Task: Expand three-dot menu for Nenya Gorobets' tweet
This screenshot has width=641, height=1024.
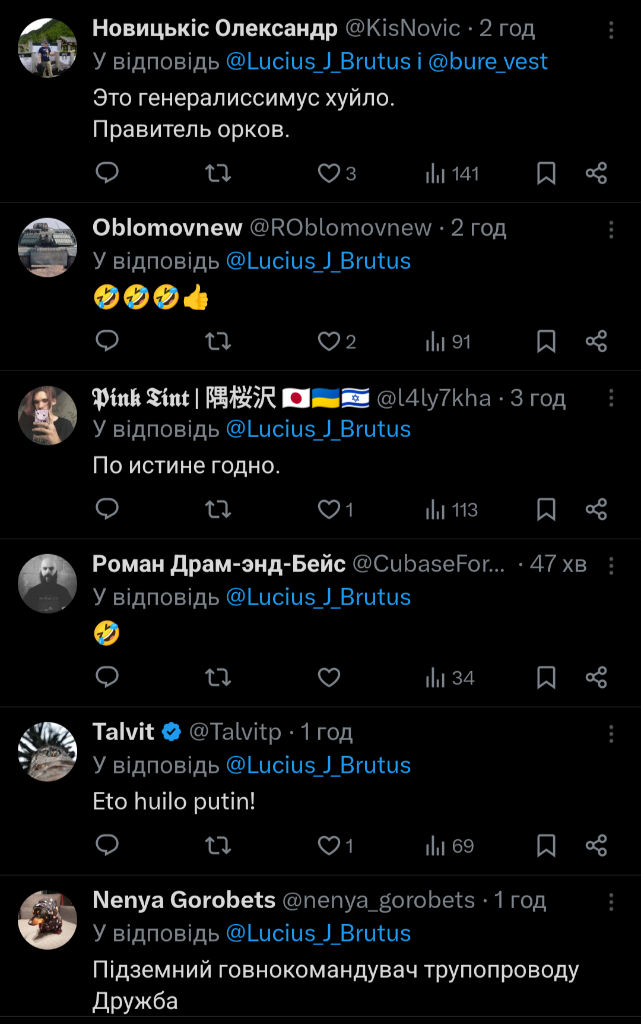Action: 611,902
